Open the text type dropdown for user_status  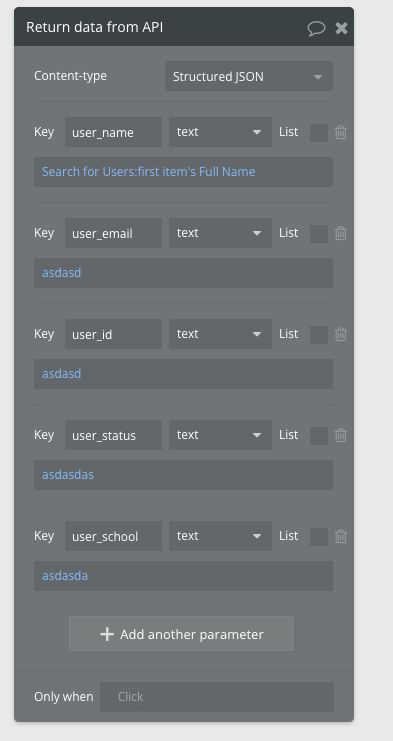coord(221,435)
